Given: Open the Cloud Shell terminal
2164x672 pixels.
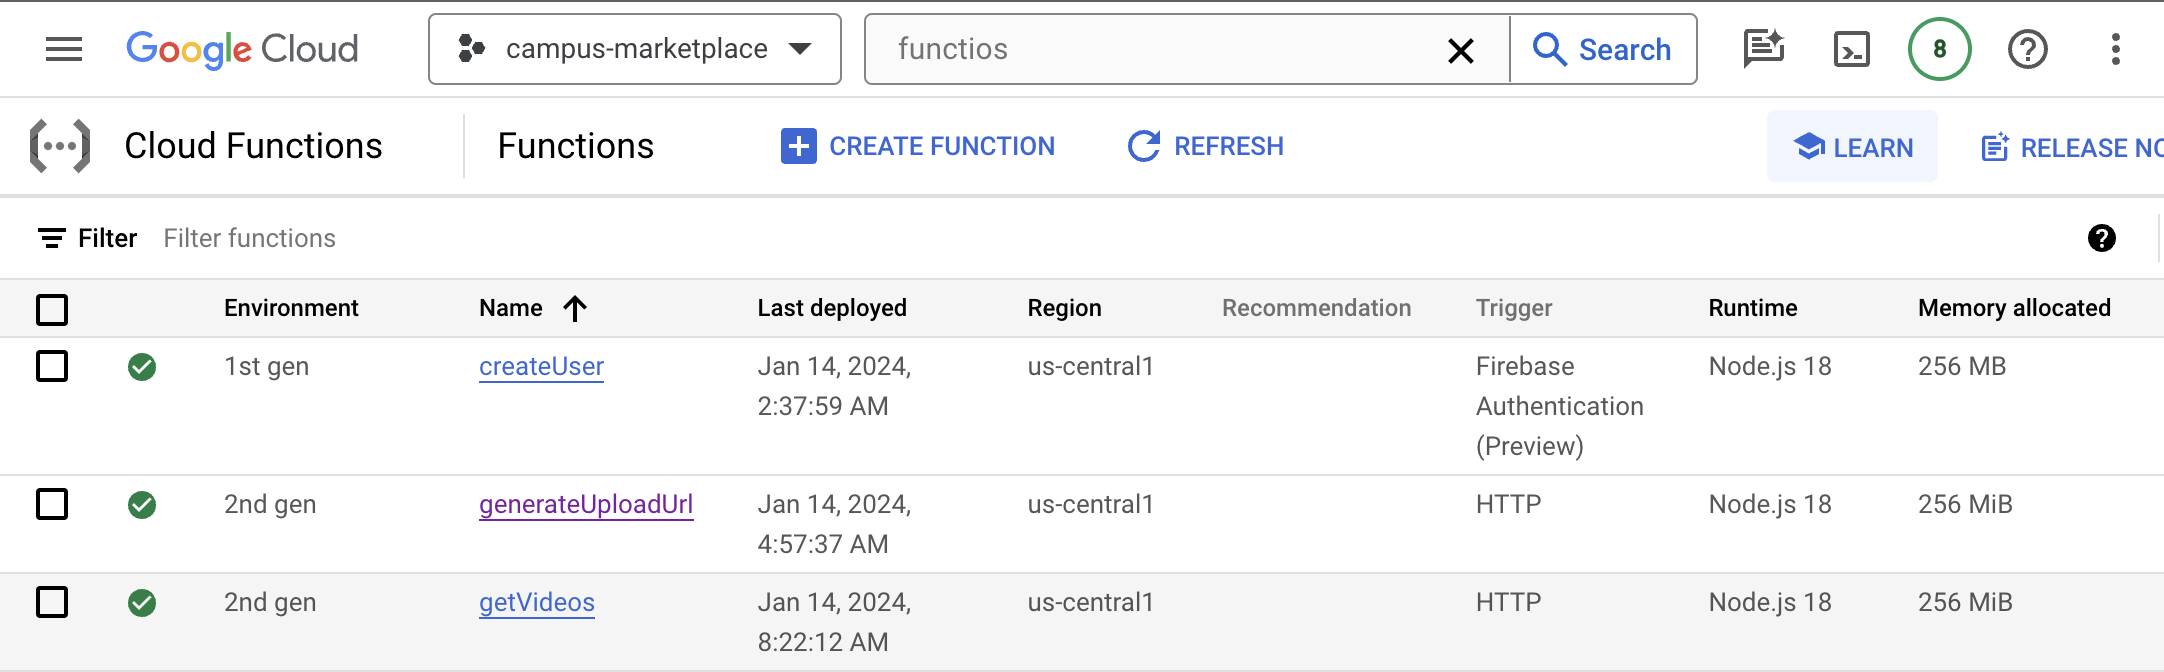Looking at the screenshot, I should coord(1851,49).
